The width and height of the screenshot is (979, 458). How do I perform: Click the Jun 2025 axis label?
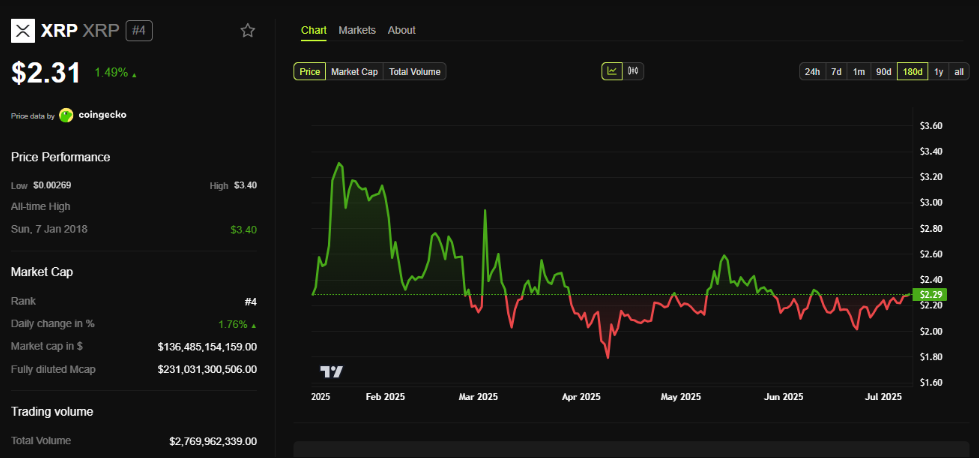(x=784, y=397)
